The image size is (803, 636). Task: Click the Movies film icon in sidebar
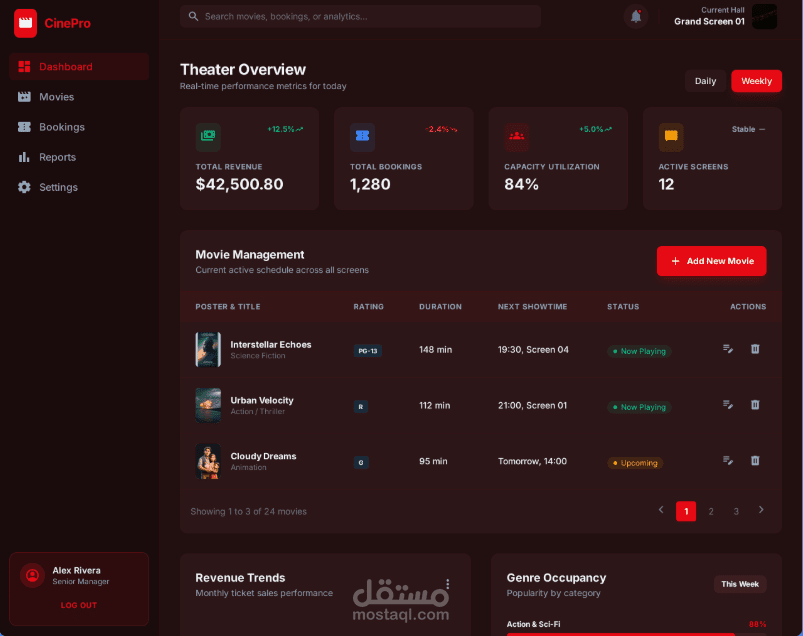(24, 97)
